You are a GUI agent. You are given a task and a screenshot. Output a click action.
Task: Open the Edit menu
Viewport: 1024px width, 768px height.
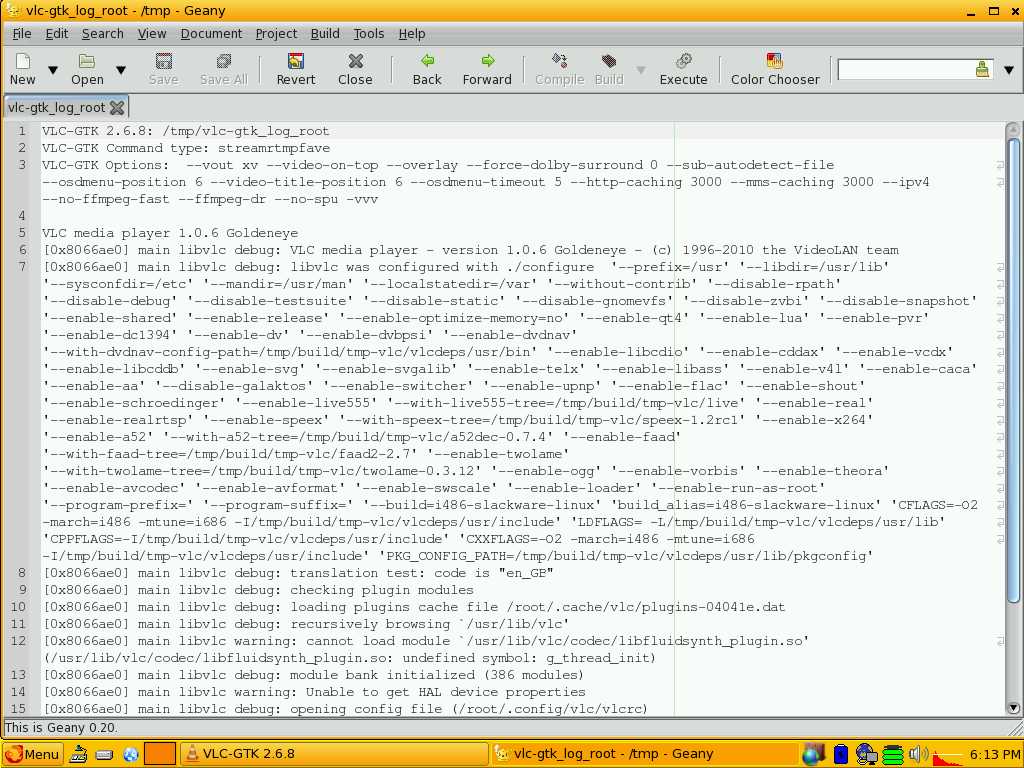[x=57, y=33]
